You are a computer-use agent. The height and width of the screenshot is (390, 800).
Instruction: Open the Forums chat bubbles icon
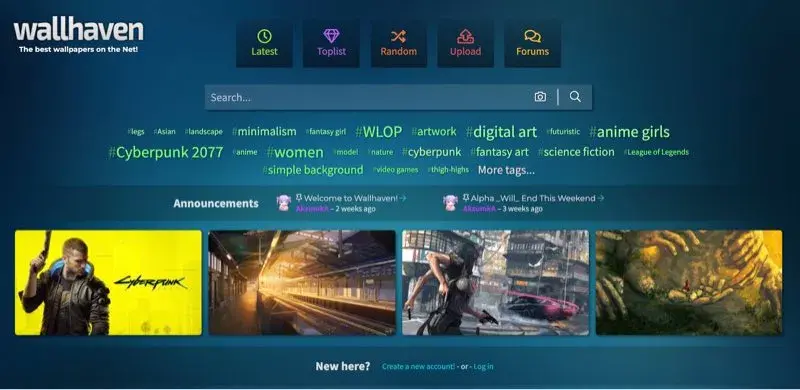(x=532, y=36)
